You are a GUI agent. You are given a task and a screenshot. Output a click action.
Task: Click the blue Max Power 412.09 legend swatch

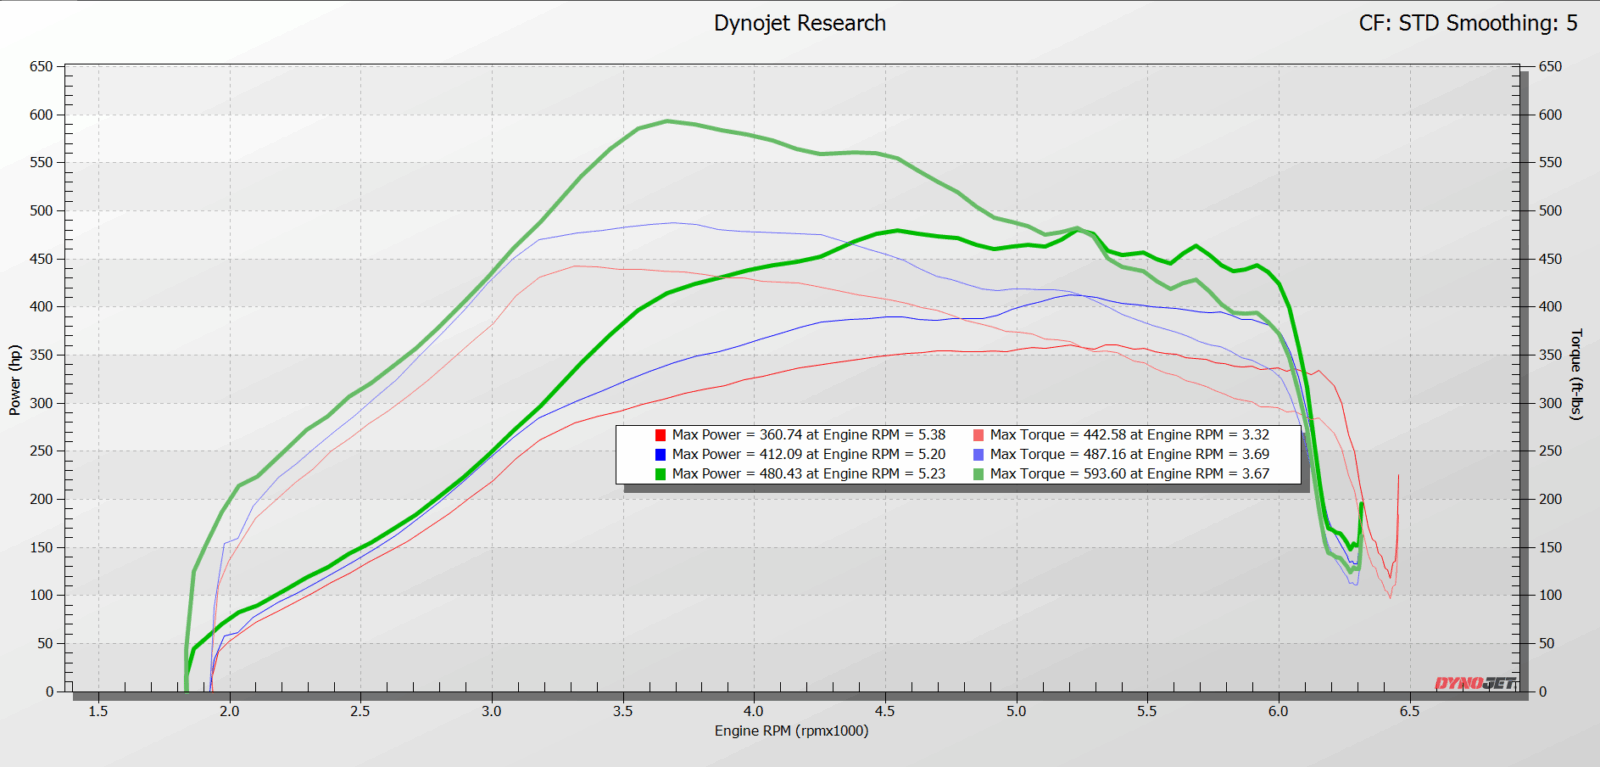point(660,454)
